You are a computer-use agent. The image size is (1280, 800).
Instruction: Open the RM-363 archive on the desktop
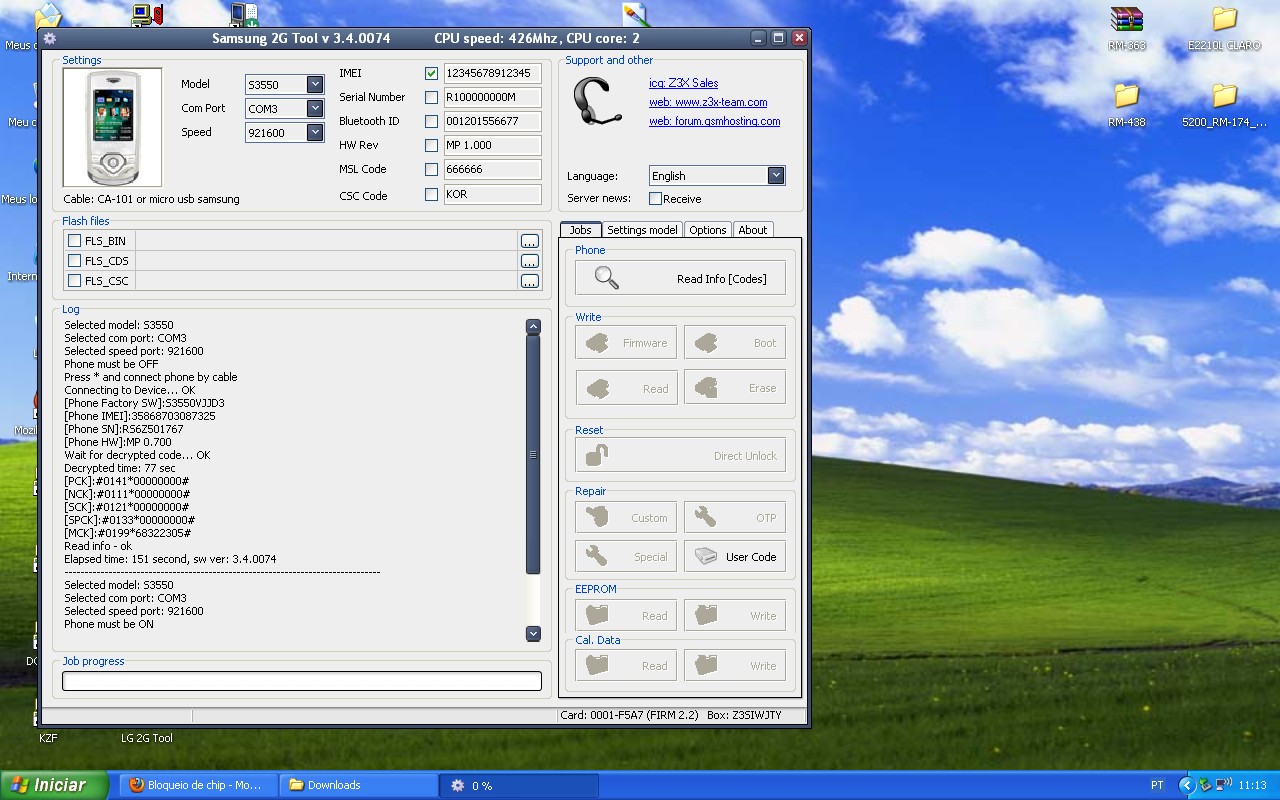click(x=1127, y=29)
